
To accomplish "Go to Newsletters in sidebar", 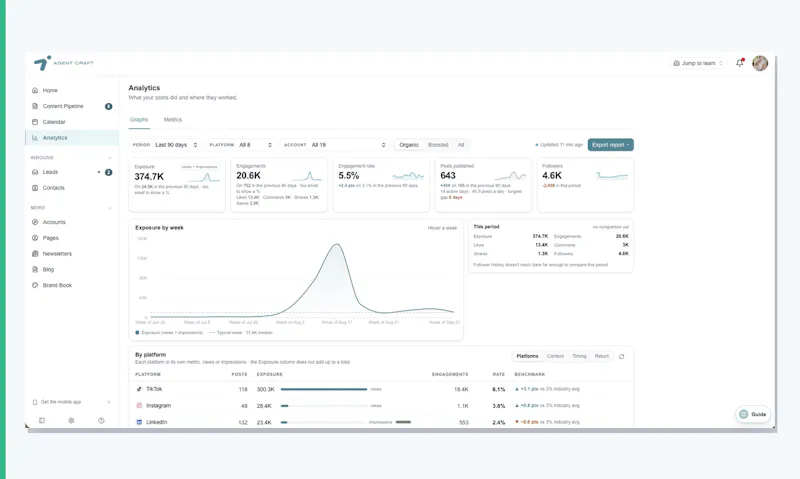I will 72,254.
